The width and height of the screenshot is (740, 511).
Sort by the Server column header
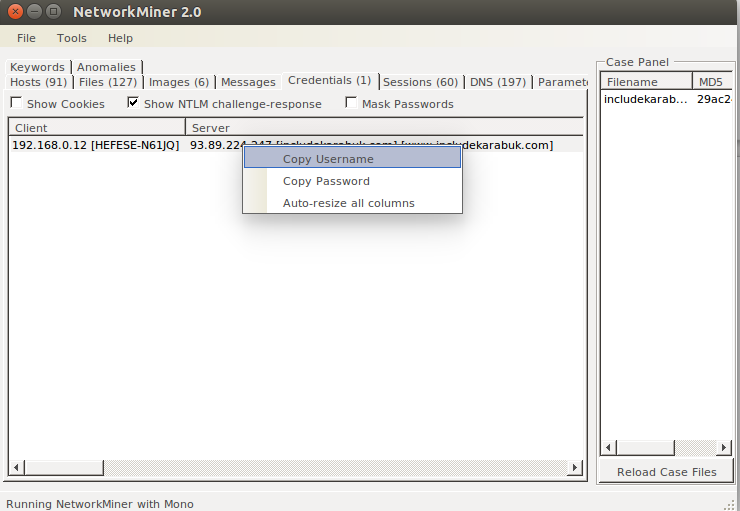point(385,128)
